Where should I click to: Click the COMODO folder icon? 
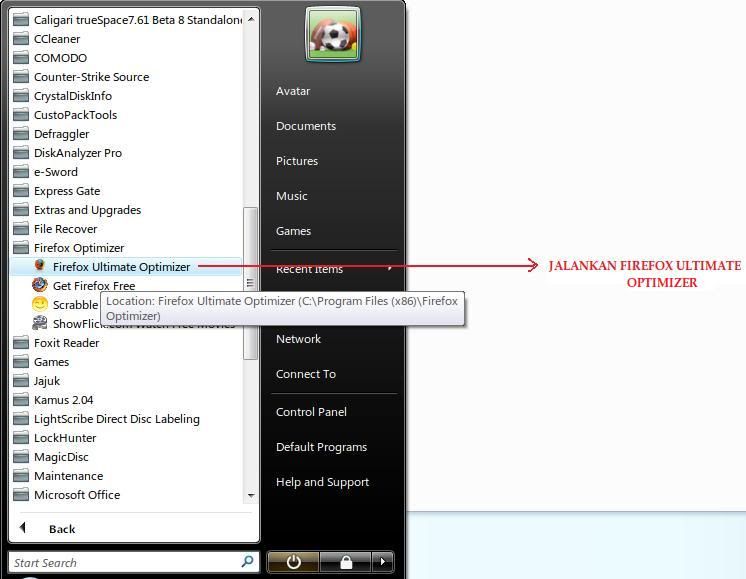click(21, 58)
